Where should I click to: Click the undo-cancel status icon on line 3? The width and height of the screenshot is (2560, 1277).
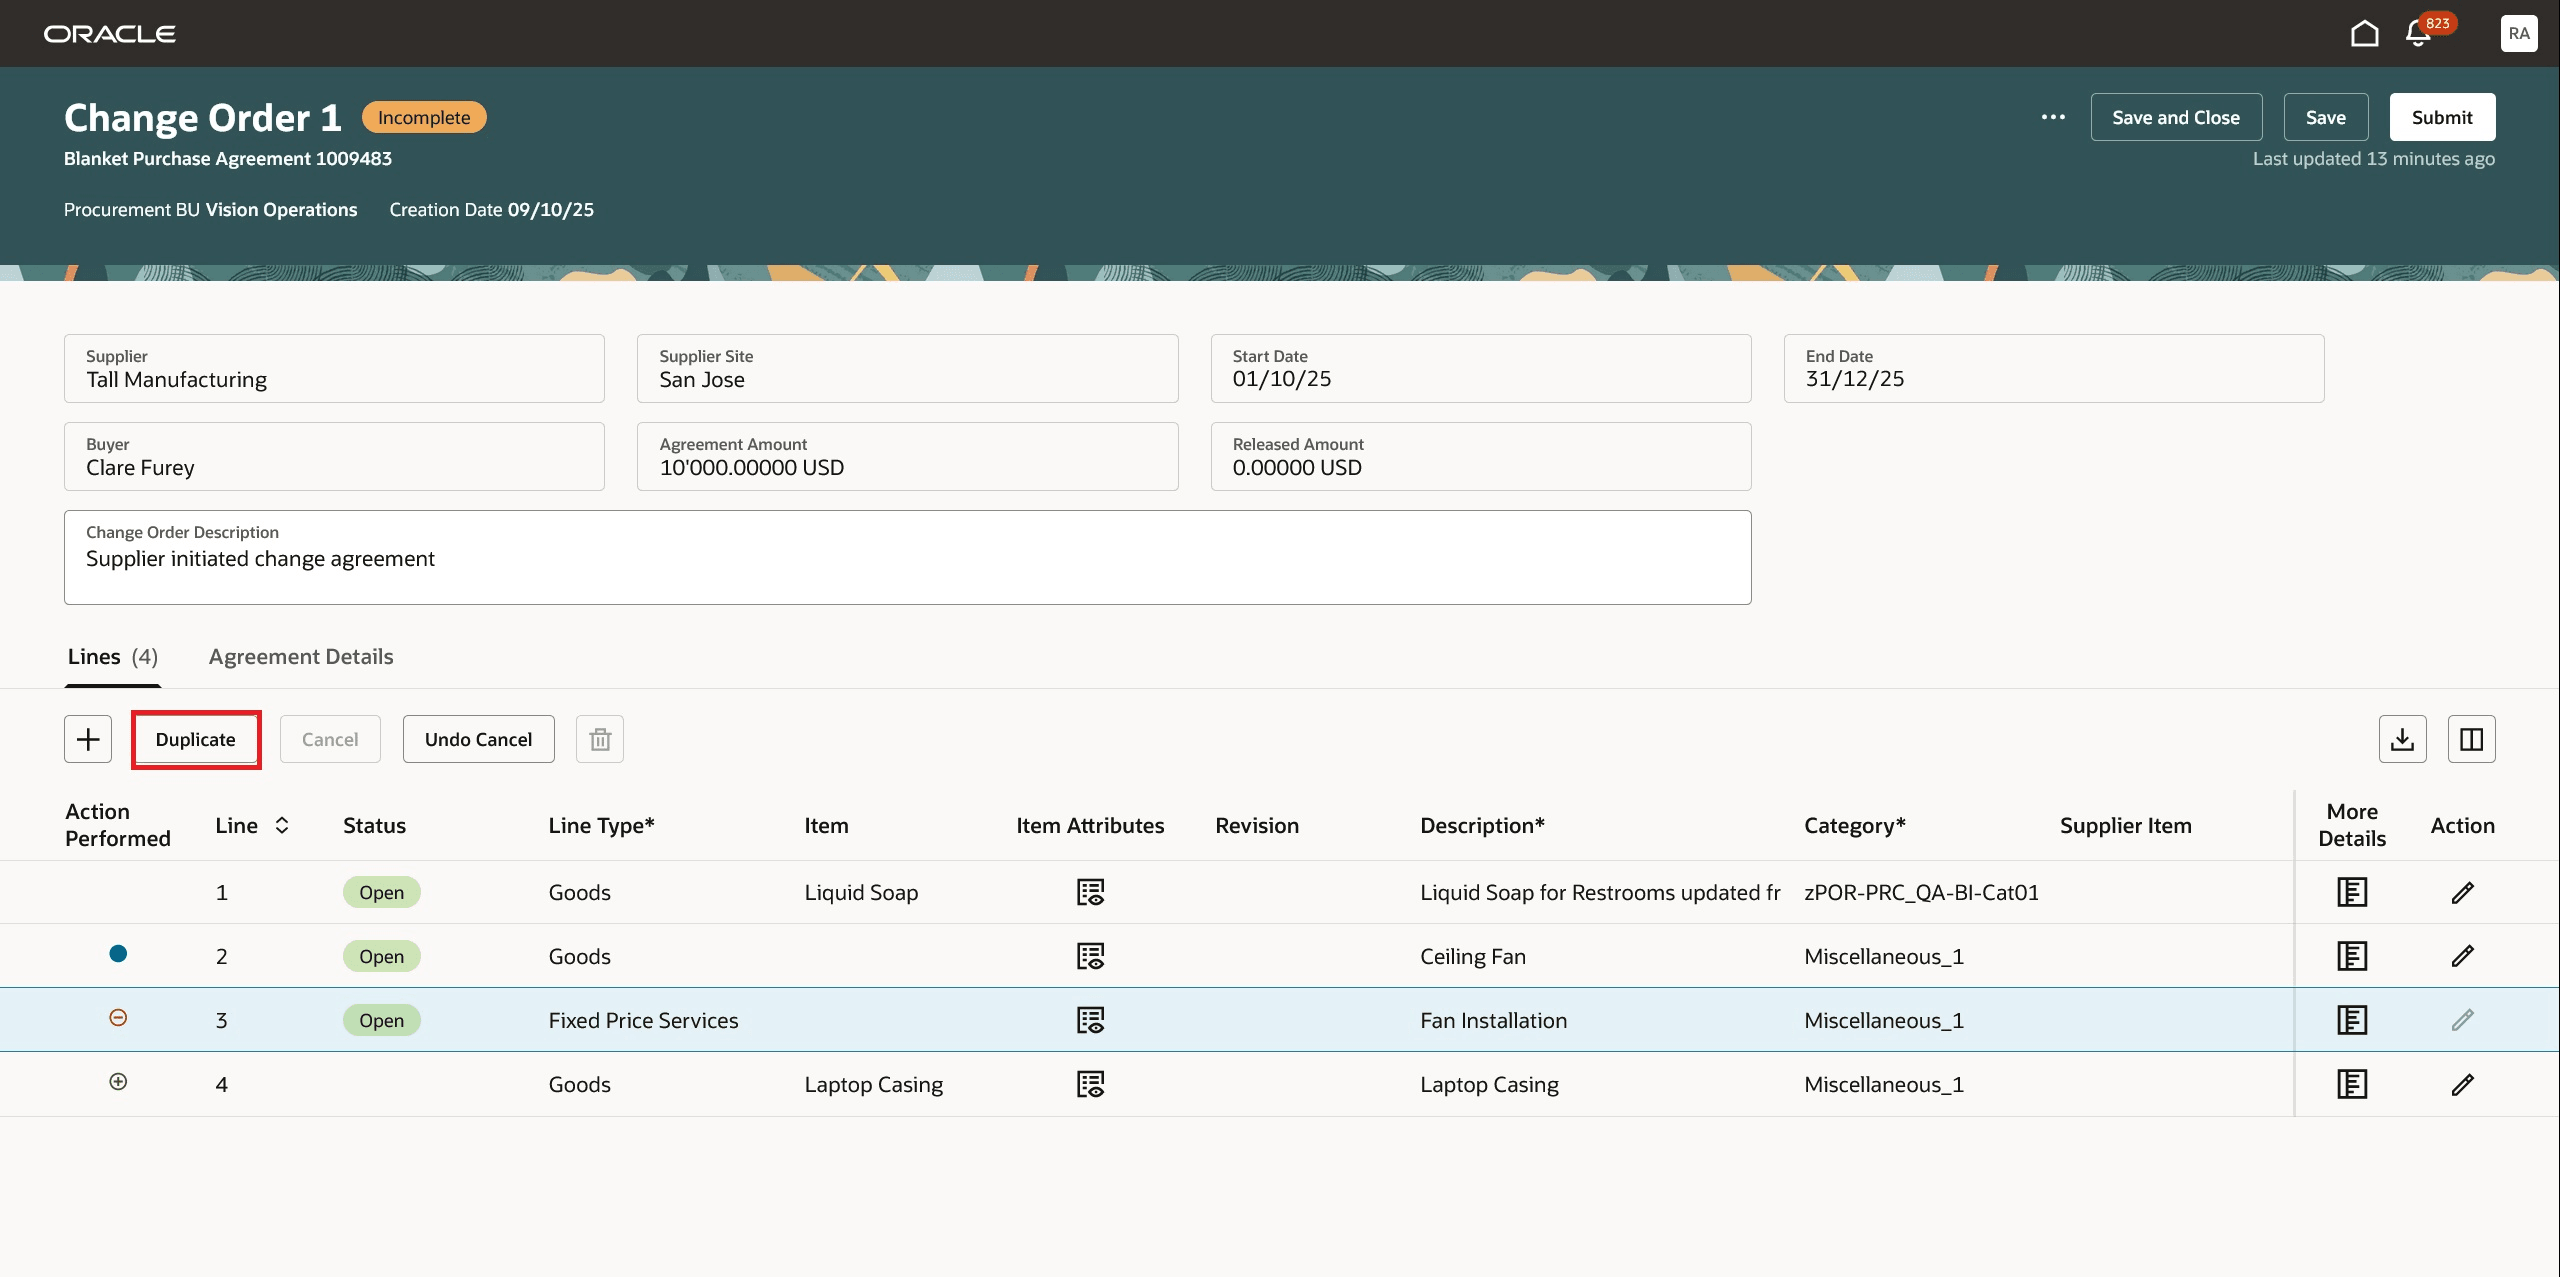pos(118,1018)
